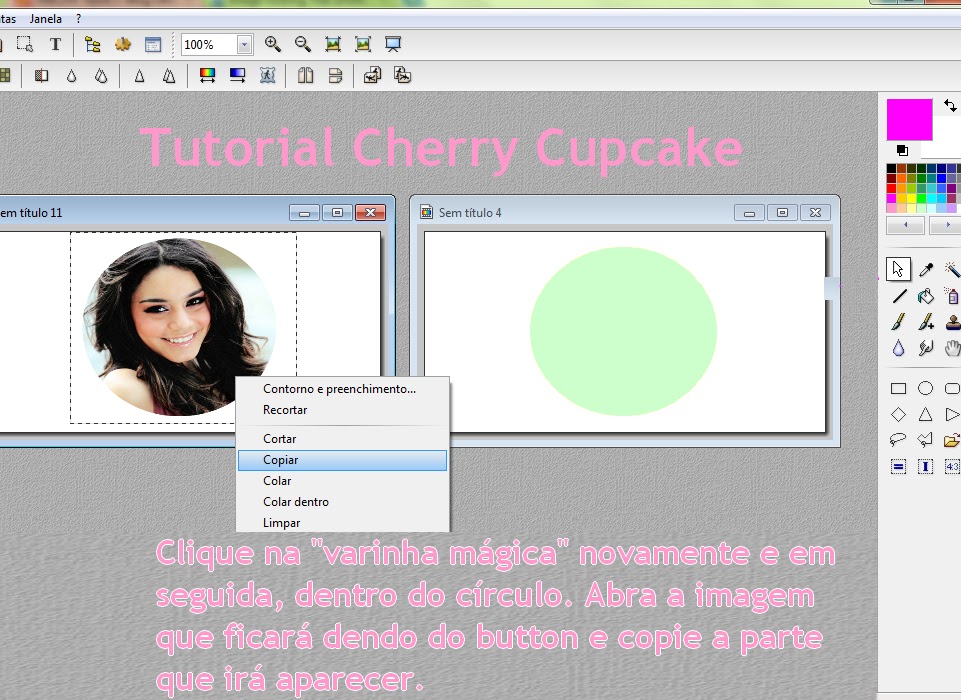Click the 100% zoom input field

(209, 45)
